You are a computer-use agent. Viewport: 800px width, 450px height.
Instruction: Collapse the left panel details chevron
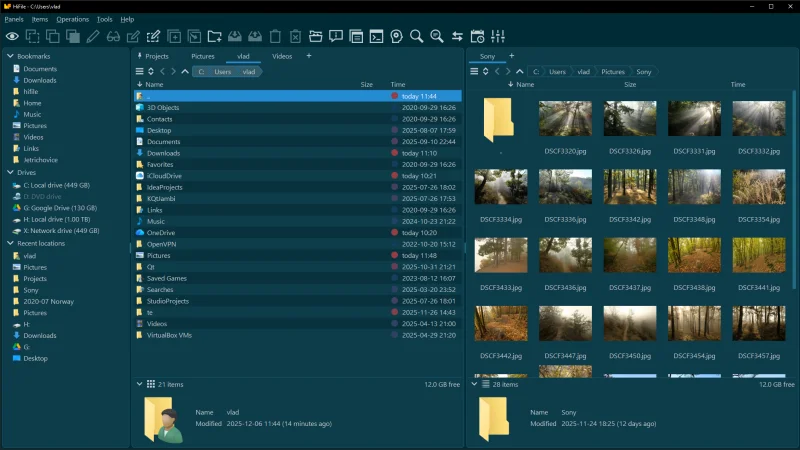click(x=139, y=384)
